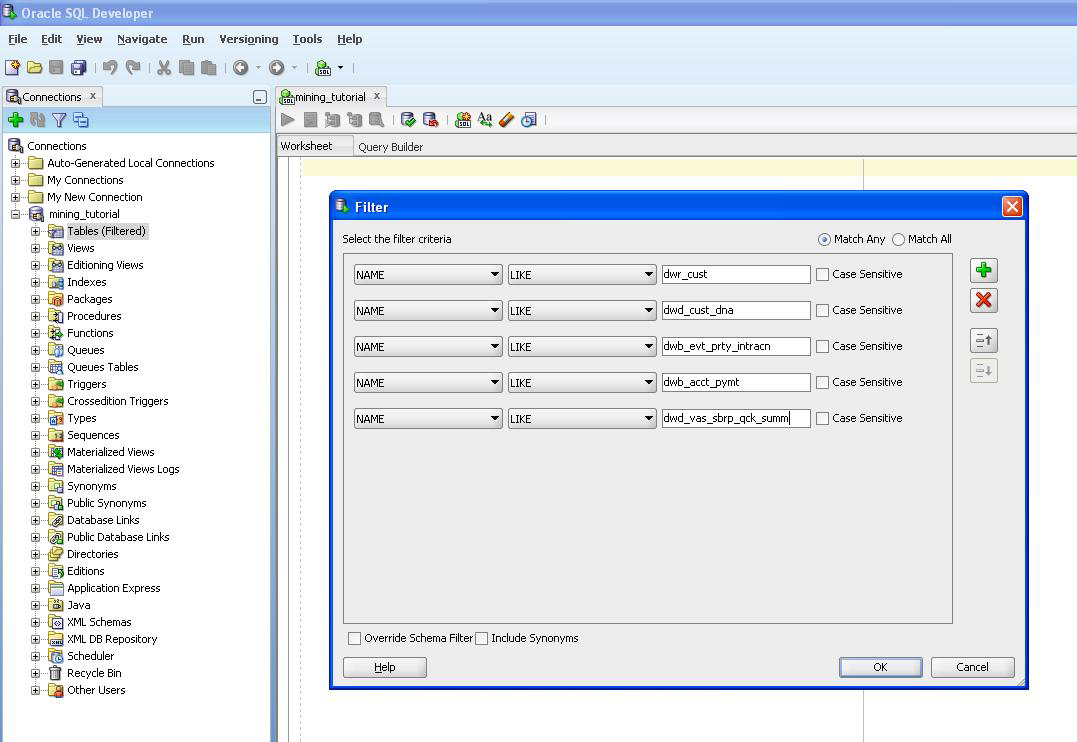Viewport: 1077px width, 742px height.
Task: Click the green plus add filter row icon
Action: click(983, 270)
